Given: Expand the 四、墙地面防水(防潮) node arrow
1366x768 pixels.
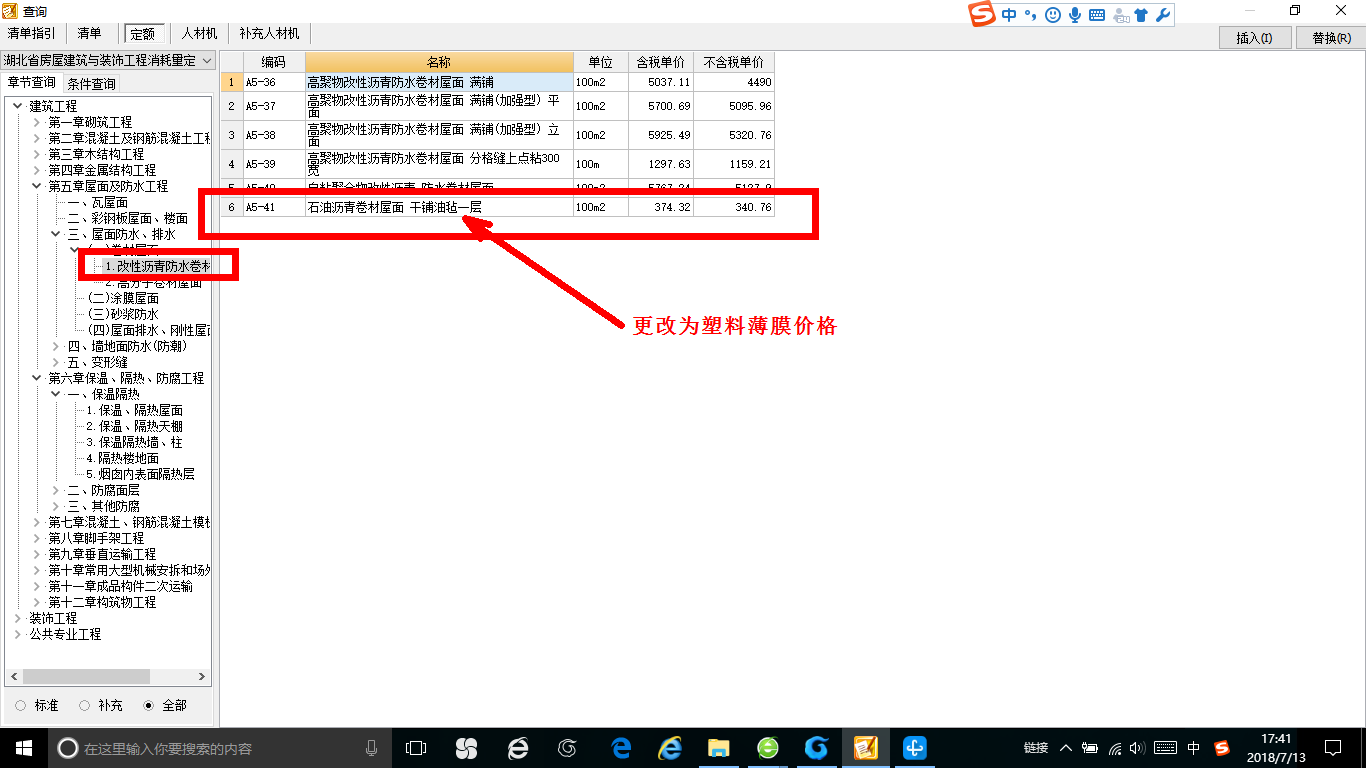Looking at the screenshot, I should pyautogui.click(x=56, y=346).
